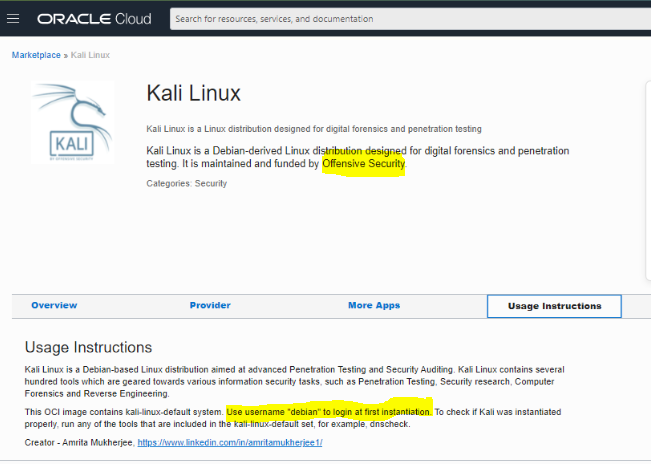651x464 pixels.
Task: Click the Categories: Security label
Action: pos(186,183)
